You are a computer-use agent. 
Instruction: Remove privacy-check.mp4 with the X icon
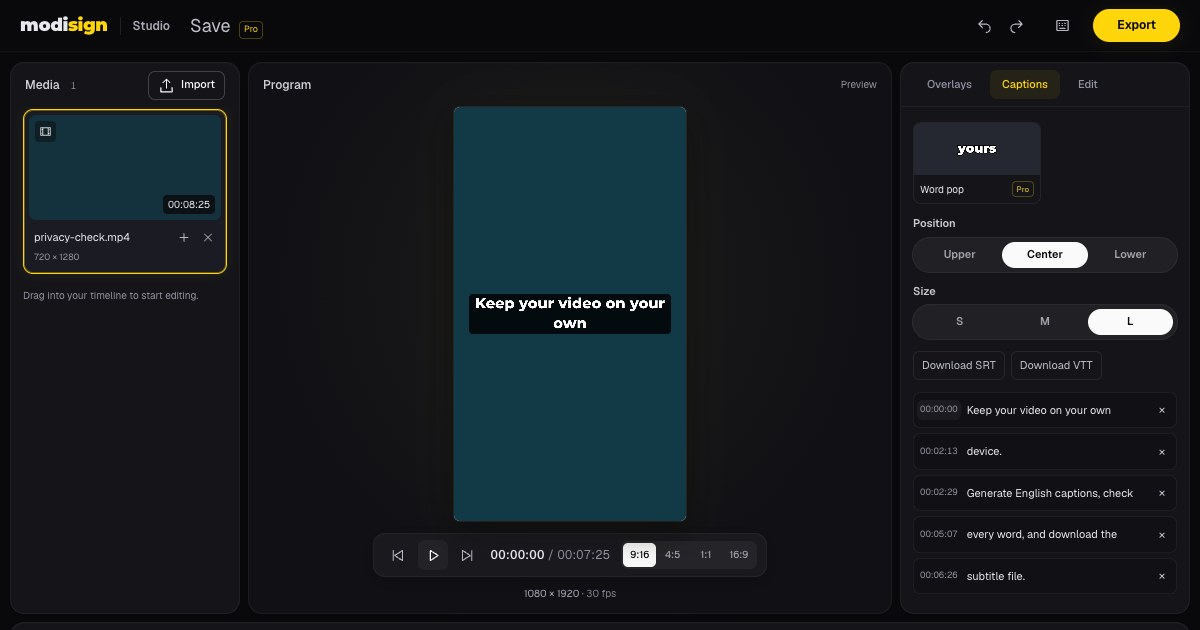[208, 238]
